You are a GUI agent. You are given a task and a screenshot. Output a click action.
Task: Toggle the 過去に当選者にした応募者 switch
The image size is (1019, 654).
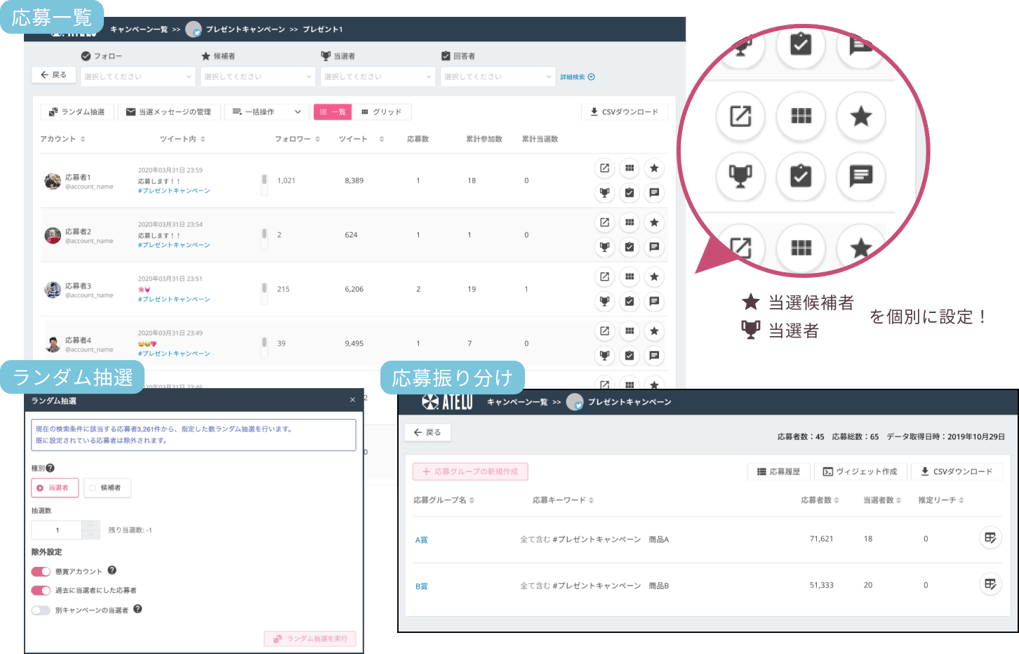[x=40, y=590]
